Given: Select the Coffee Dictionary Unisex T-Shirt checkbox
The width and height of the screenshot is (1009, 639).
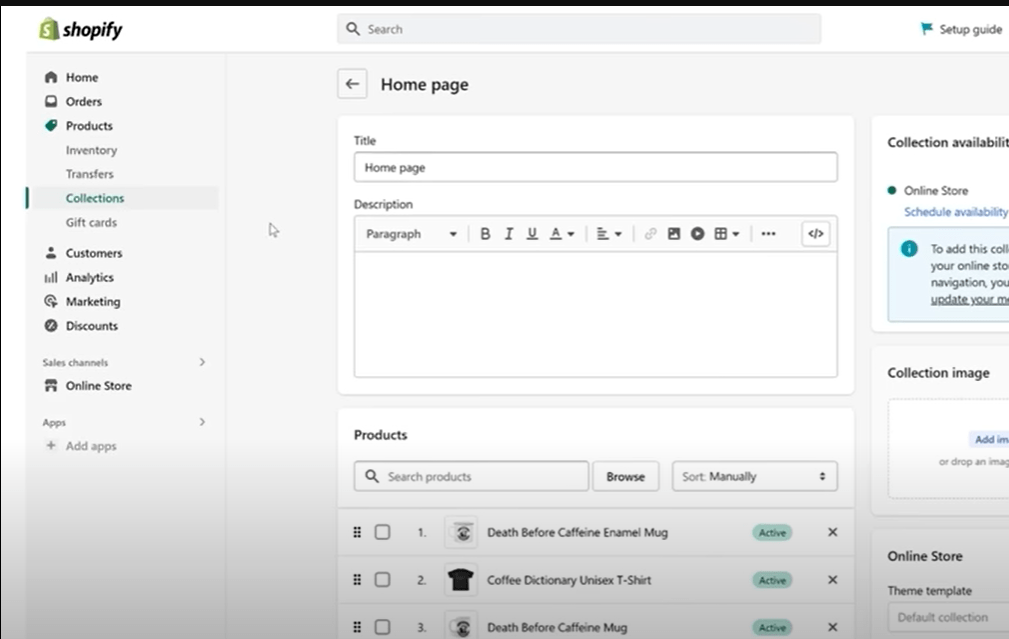Looking at the screenshot, I should coord(382,579).
